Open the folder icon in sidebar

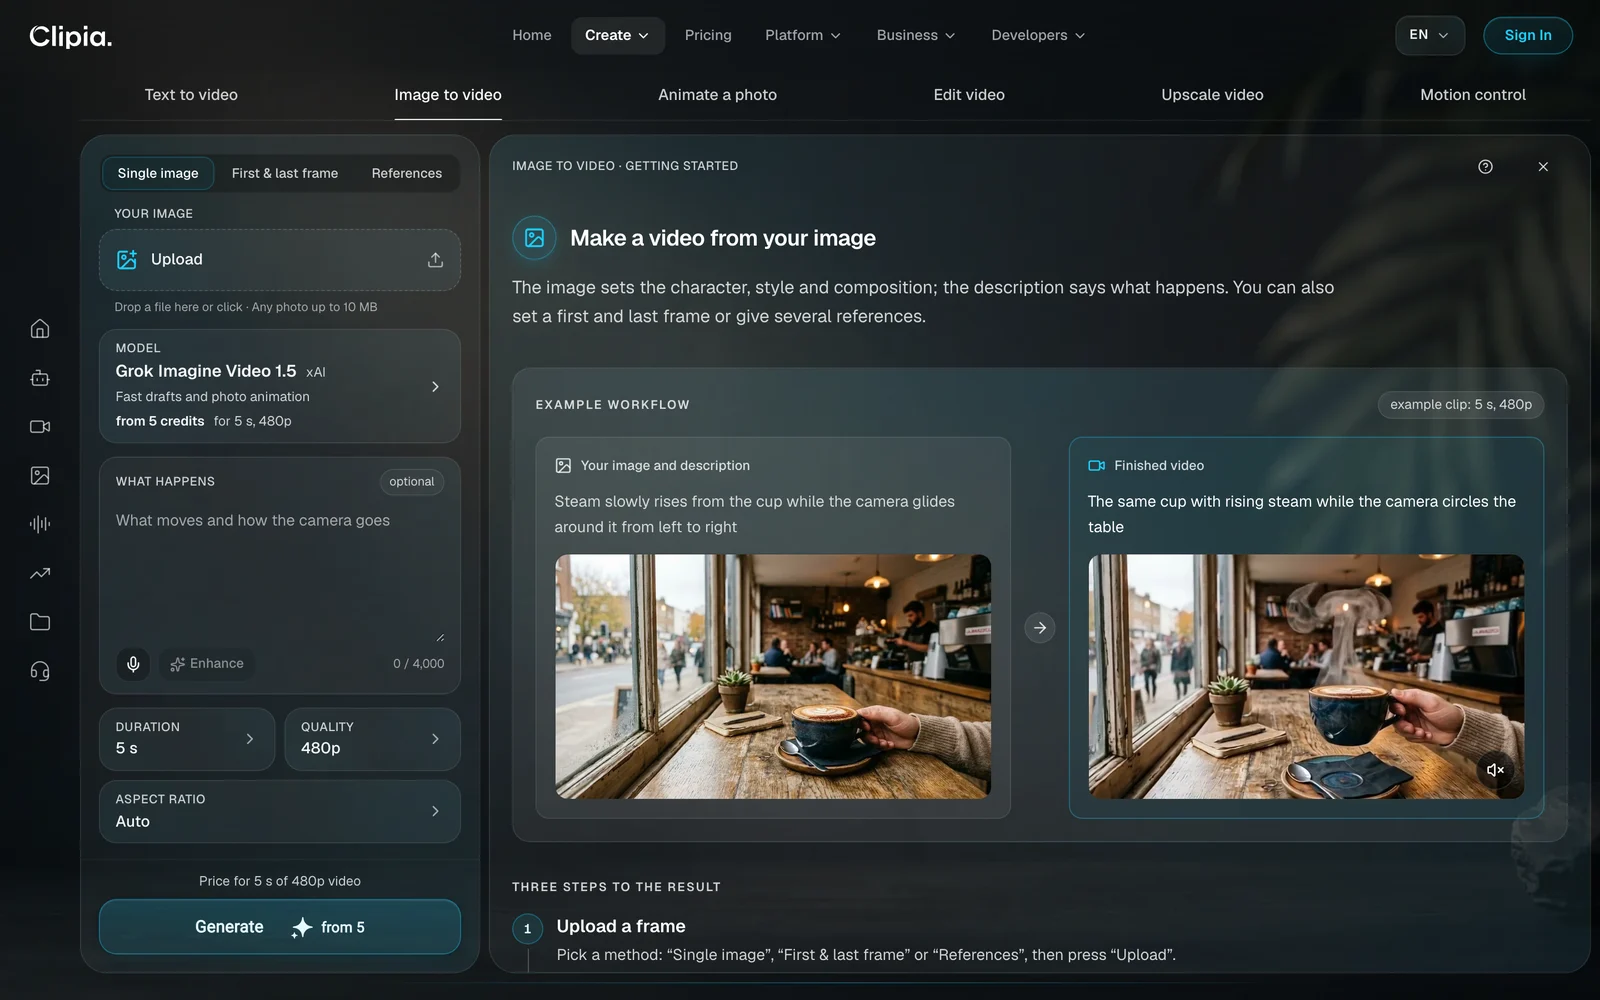[40, 622]
